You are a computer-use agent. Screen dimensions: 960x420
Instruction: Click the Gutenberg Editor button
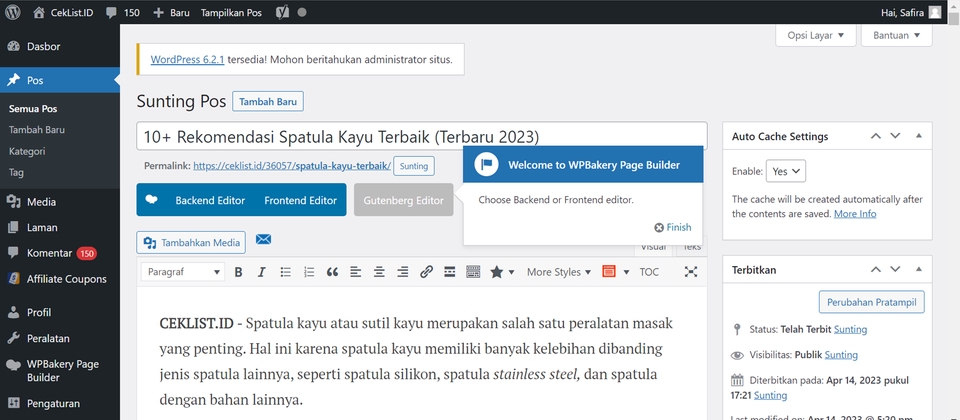pyautogui.click(x=403, y=200)
